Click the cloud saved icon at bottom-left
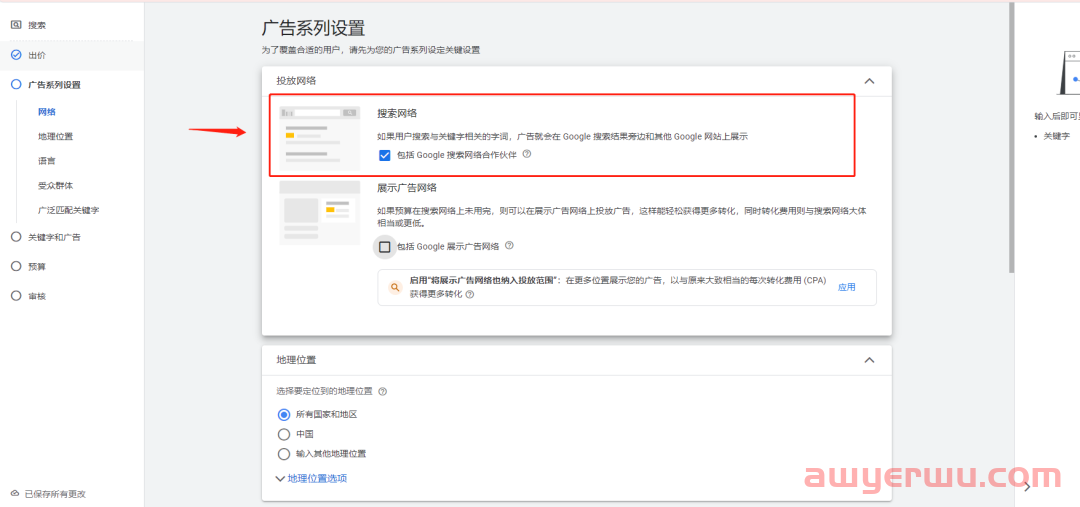 tap(15, 494)
